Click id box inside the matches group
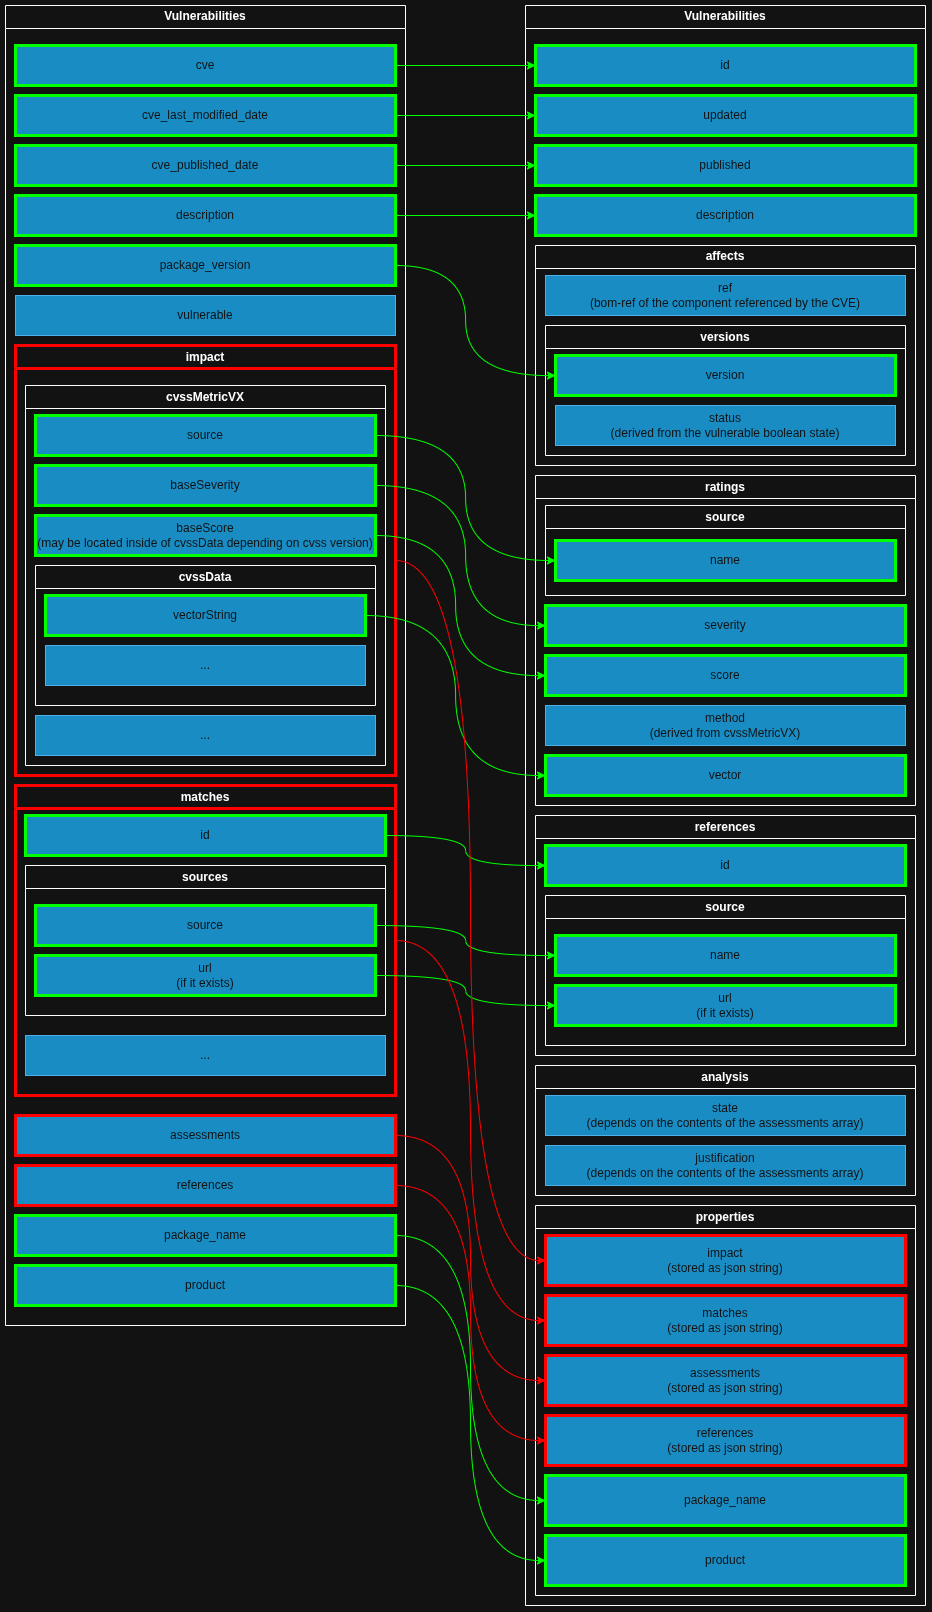 click(205, 835)
